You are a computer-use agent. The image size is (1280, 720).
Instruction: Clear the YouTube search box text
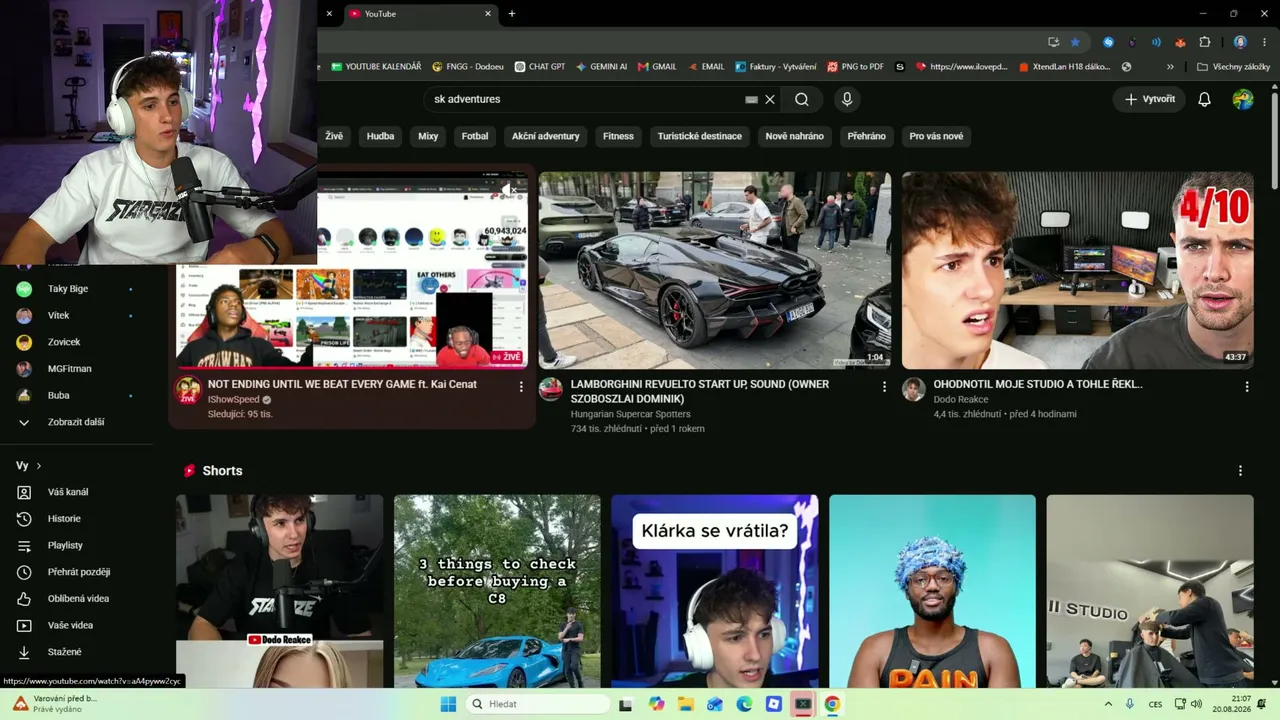coord(770,99)
